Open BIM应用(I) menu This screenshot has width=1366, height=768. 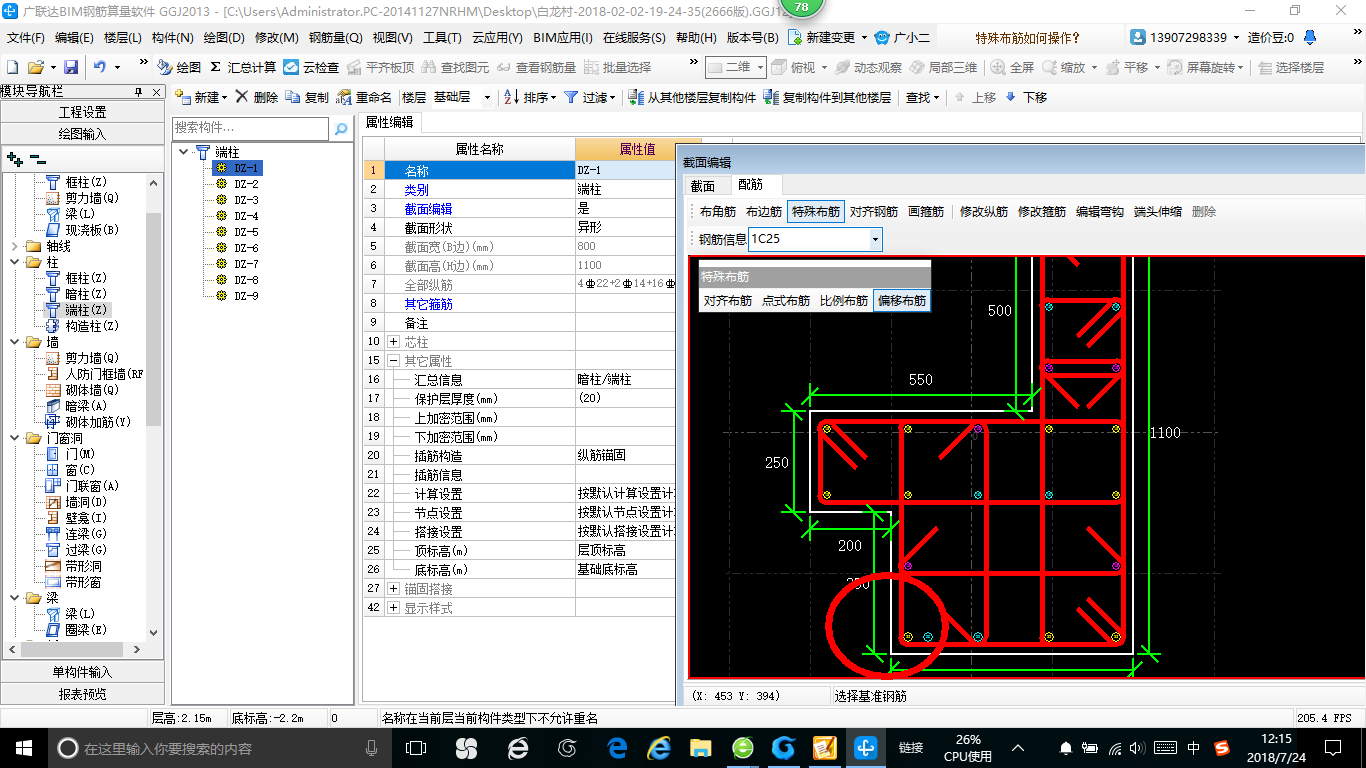563,38
